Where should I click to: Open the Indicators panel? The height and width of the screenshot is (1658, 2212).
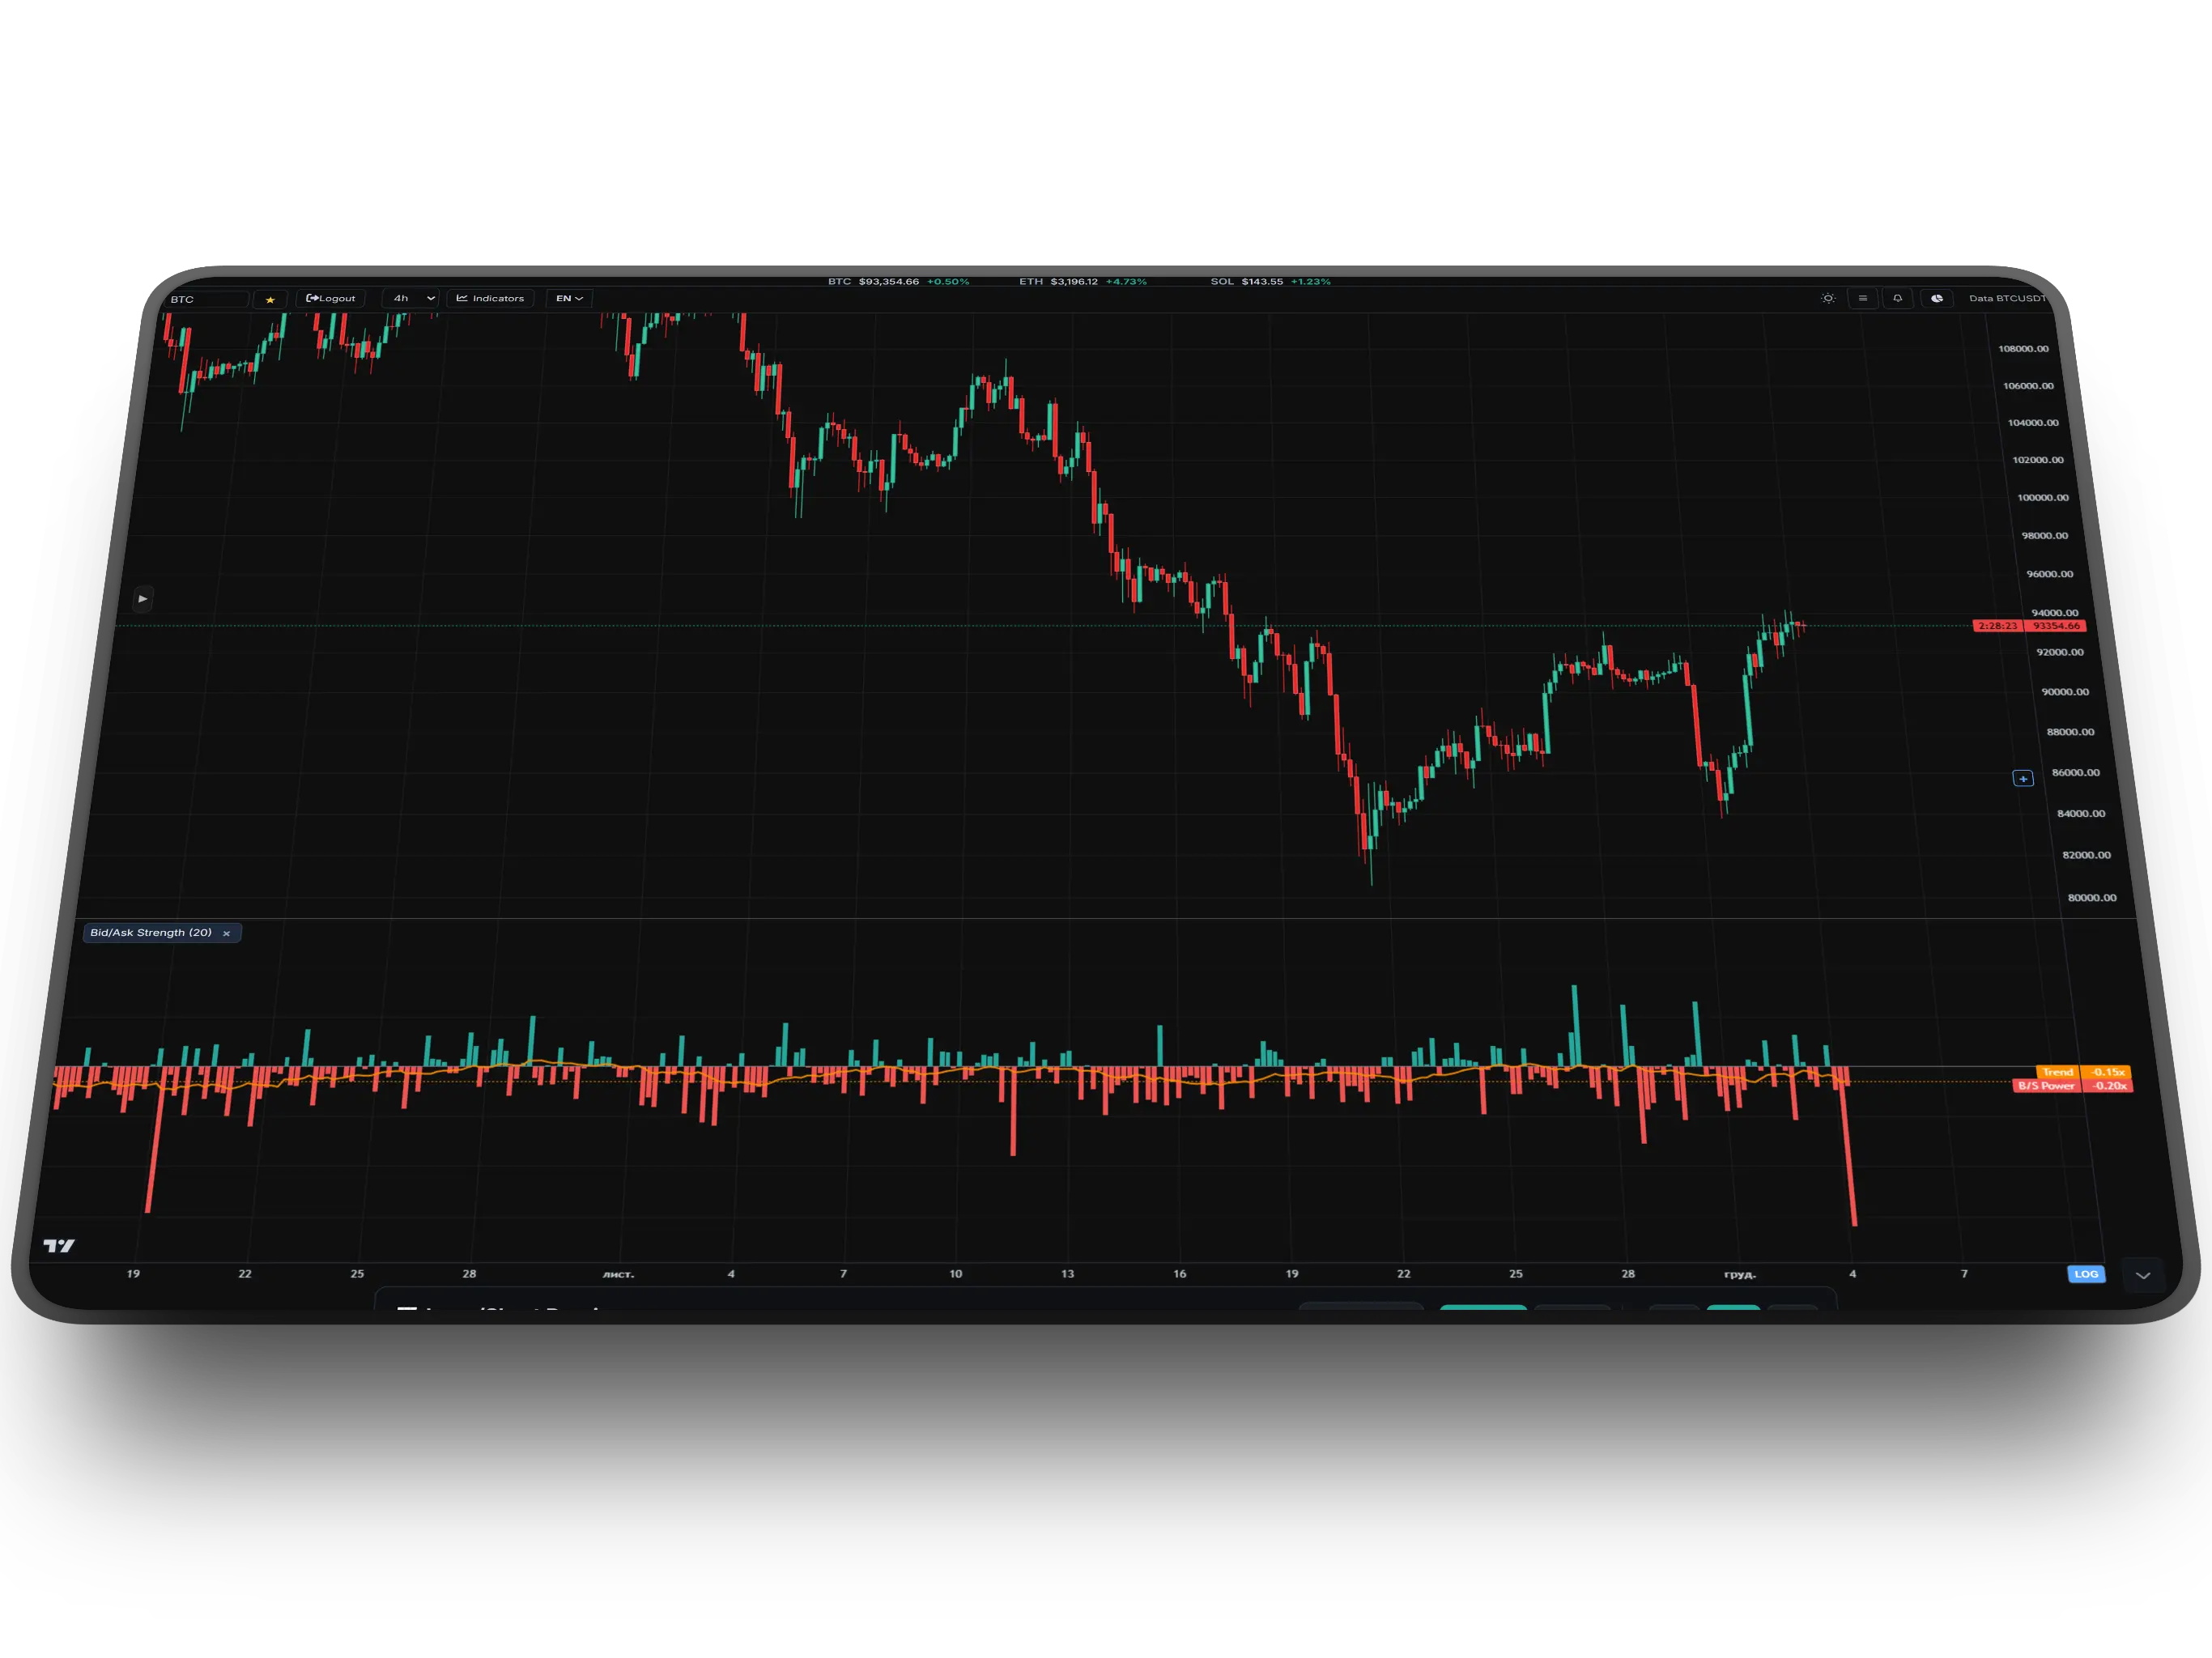click(x=490, y=298)
